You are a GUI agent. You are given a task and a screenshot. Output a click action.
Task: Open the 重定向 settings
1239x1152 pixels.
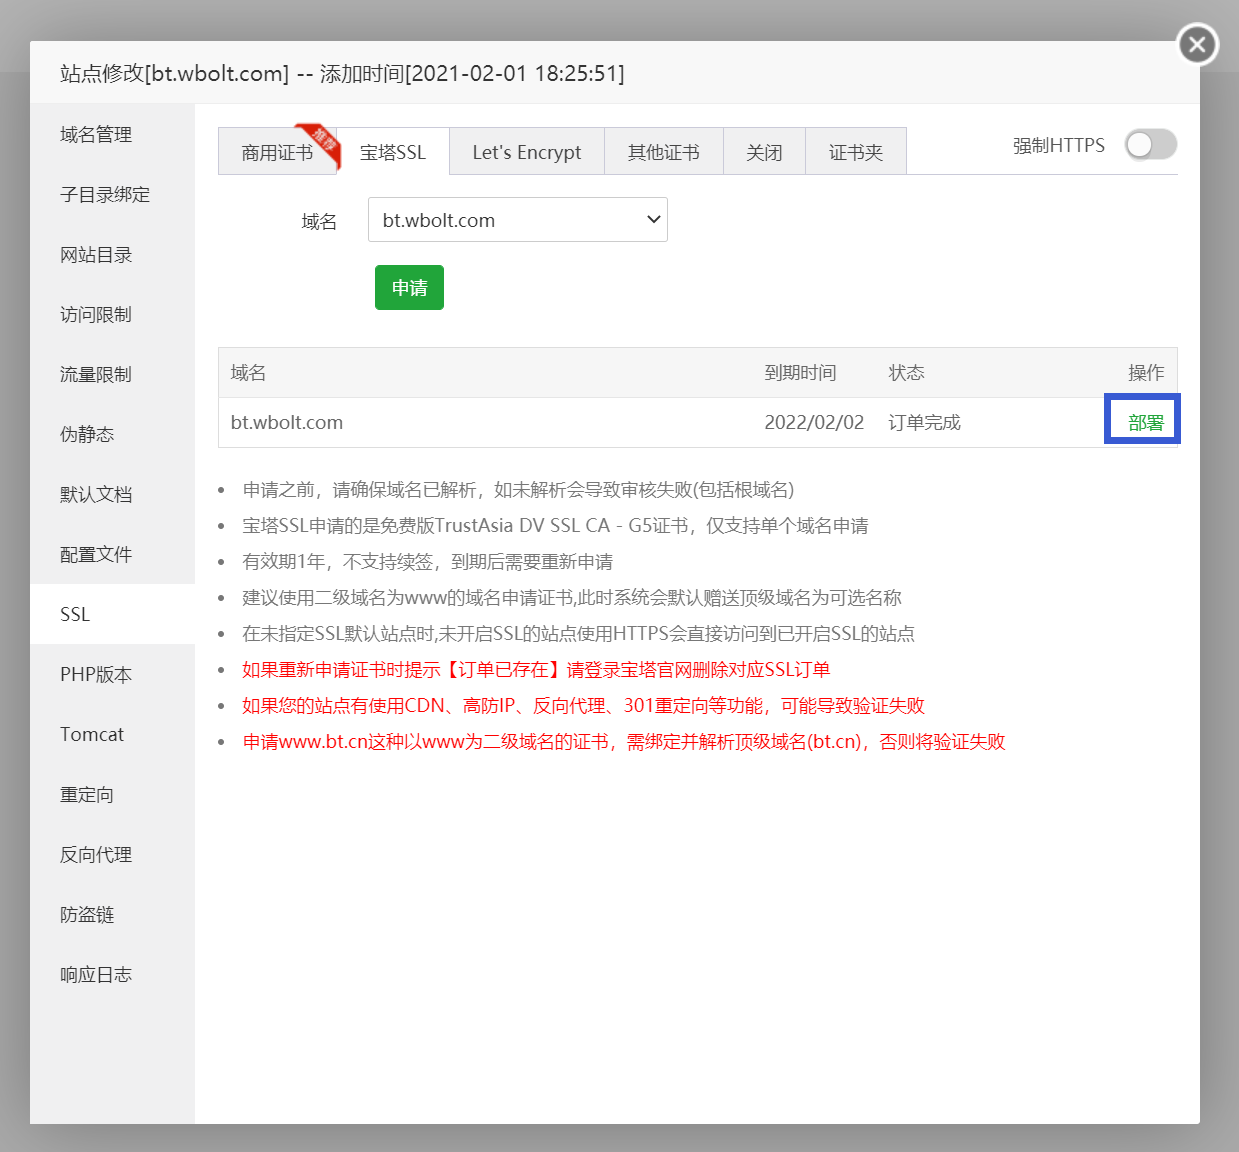tap(88, 794)
